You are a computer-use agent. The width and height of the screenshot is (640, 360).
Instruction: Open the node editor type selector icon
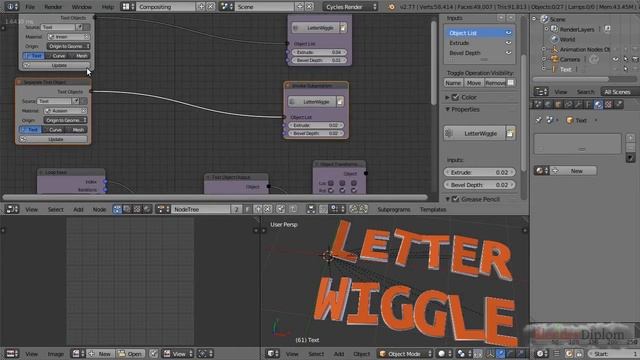point(12,209)
